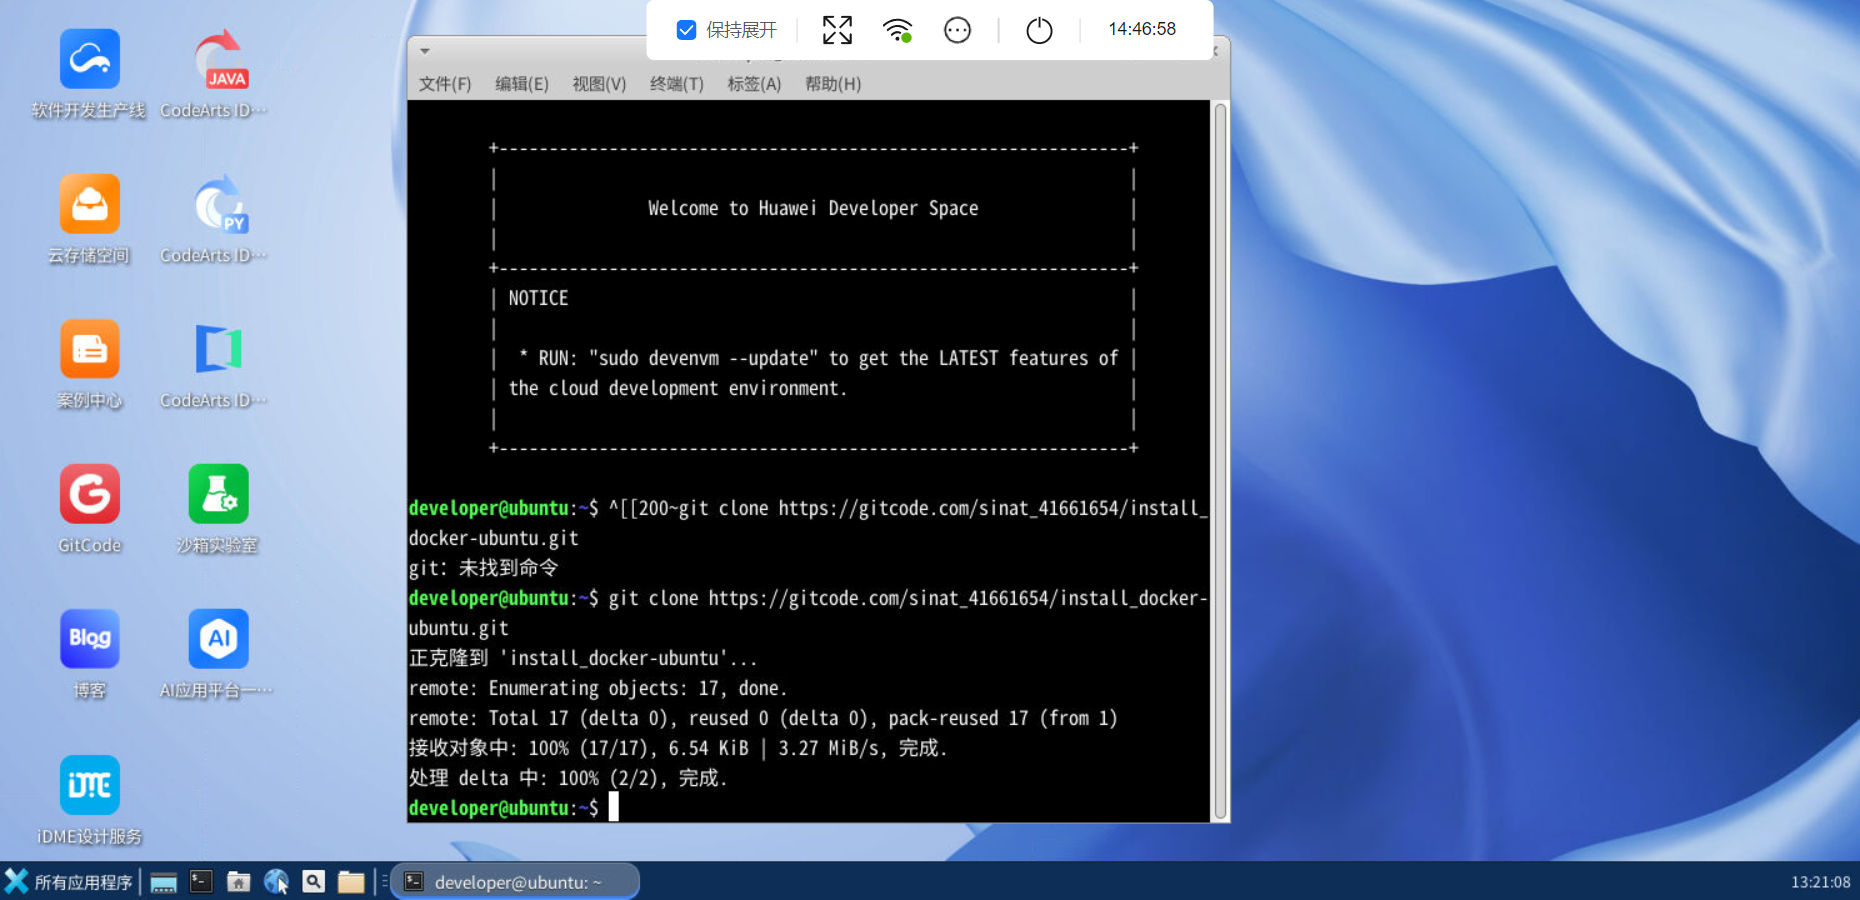The width and height of the screenshot is (1860, 900).
Task: Open the 终端(T) menu
Action: (677, 84)
